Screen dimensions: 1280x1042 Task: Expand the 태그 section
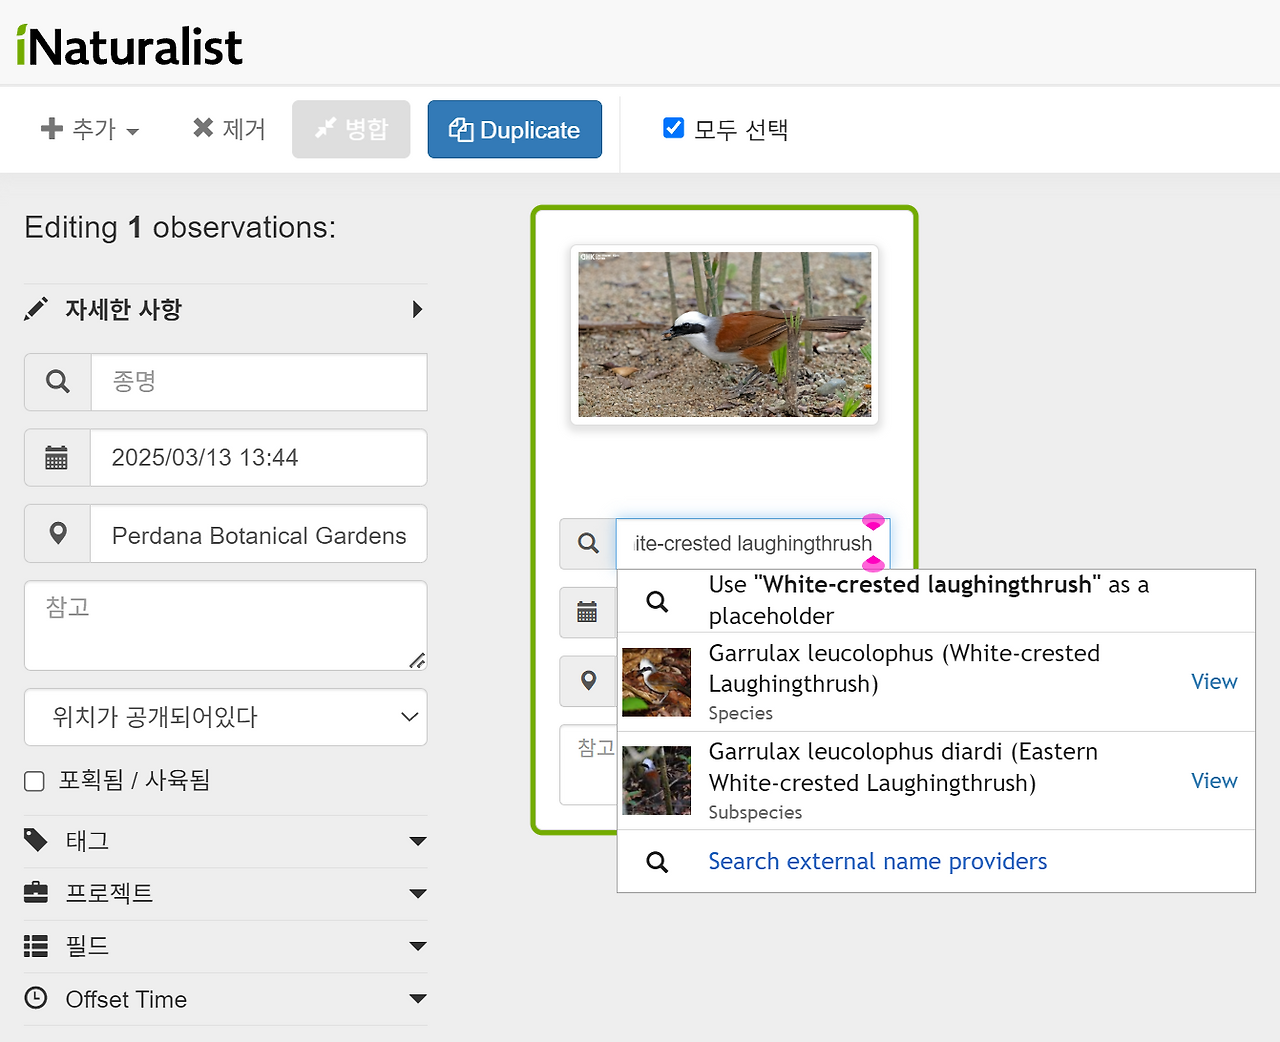pyautogui.click(x=419, y=840)
